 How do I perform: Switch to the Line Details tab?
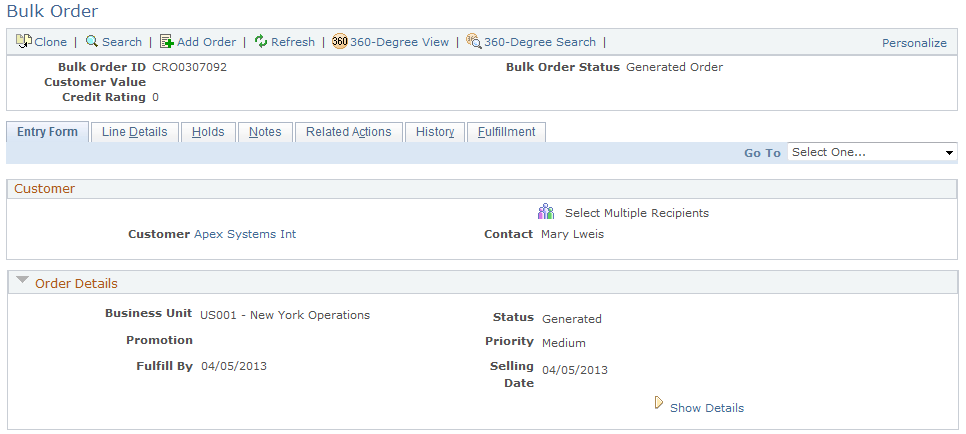134,132
